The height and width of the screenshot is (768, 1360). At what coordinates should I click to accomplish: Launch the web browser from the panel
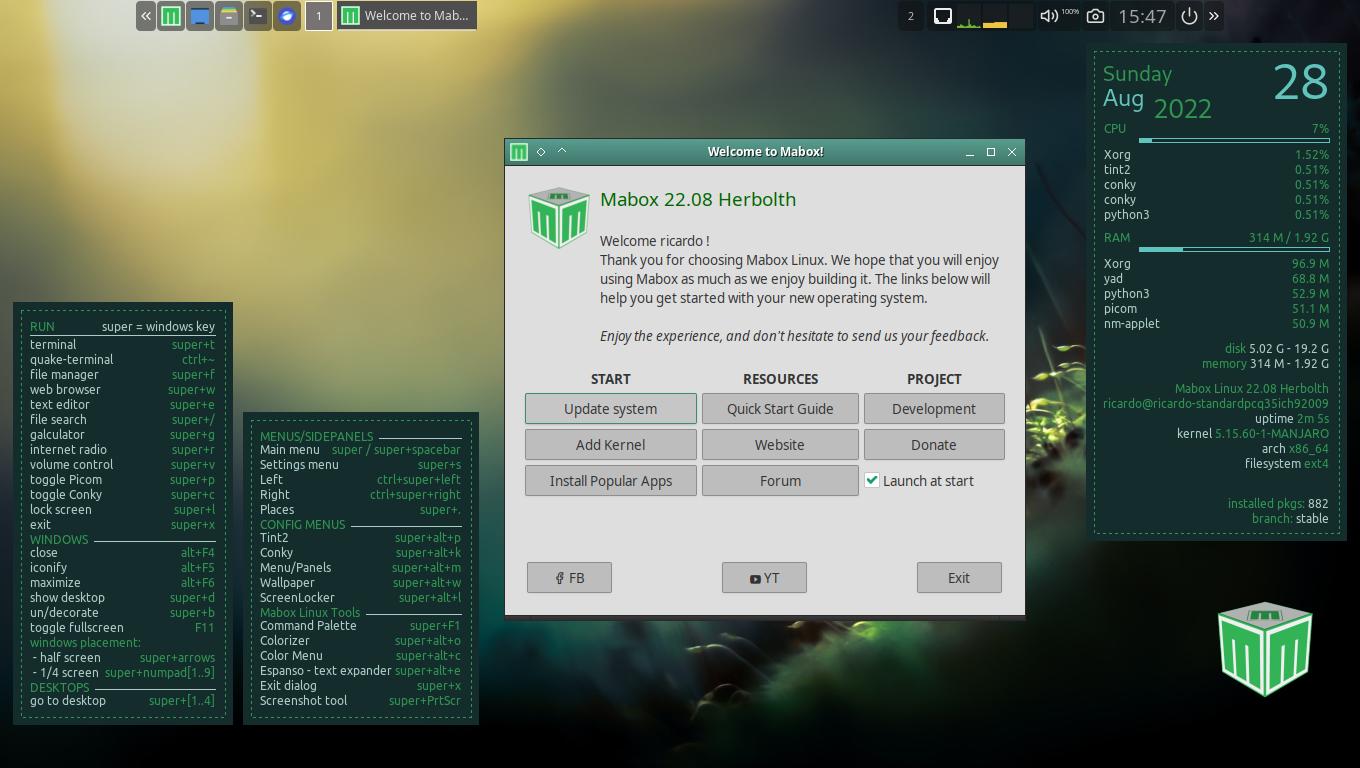[287, 16]
